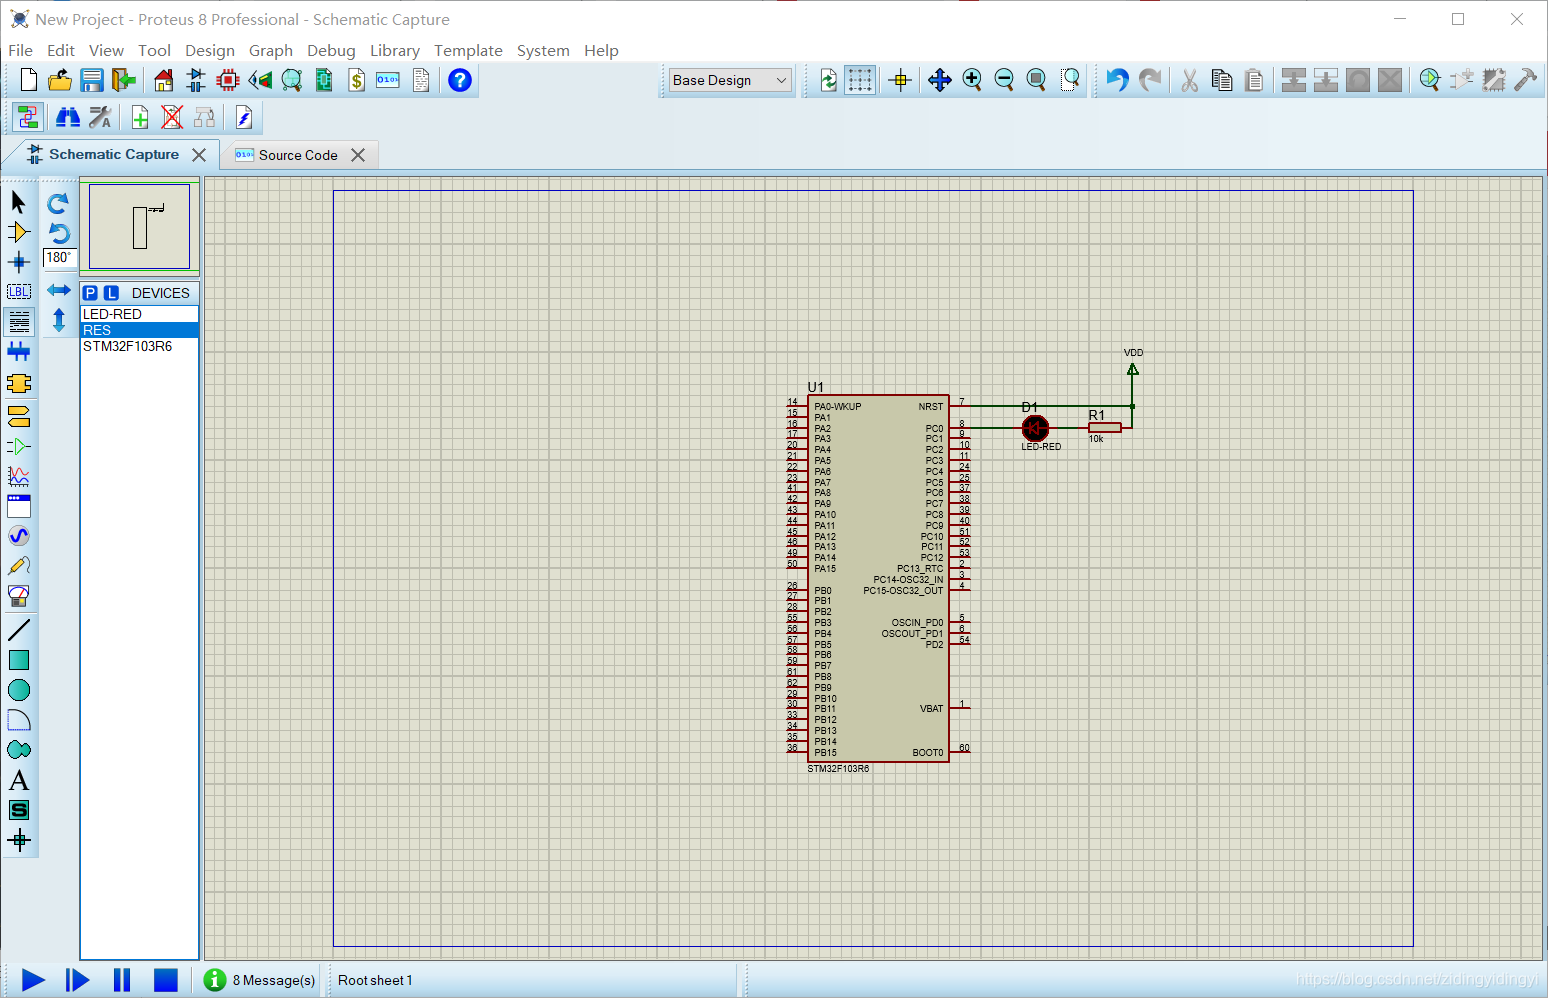Click the D1 LED component on schematic
The width and height of the screenshot is (1548, 998).
tap(1035, 429)
